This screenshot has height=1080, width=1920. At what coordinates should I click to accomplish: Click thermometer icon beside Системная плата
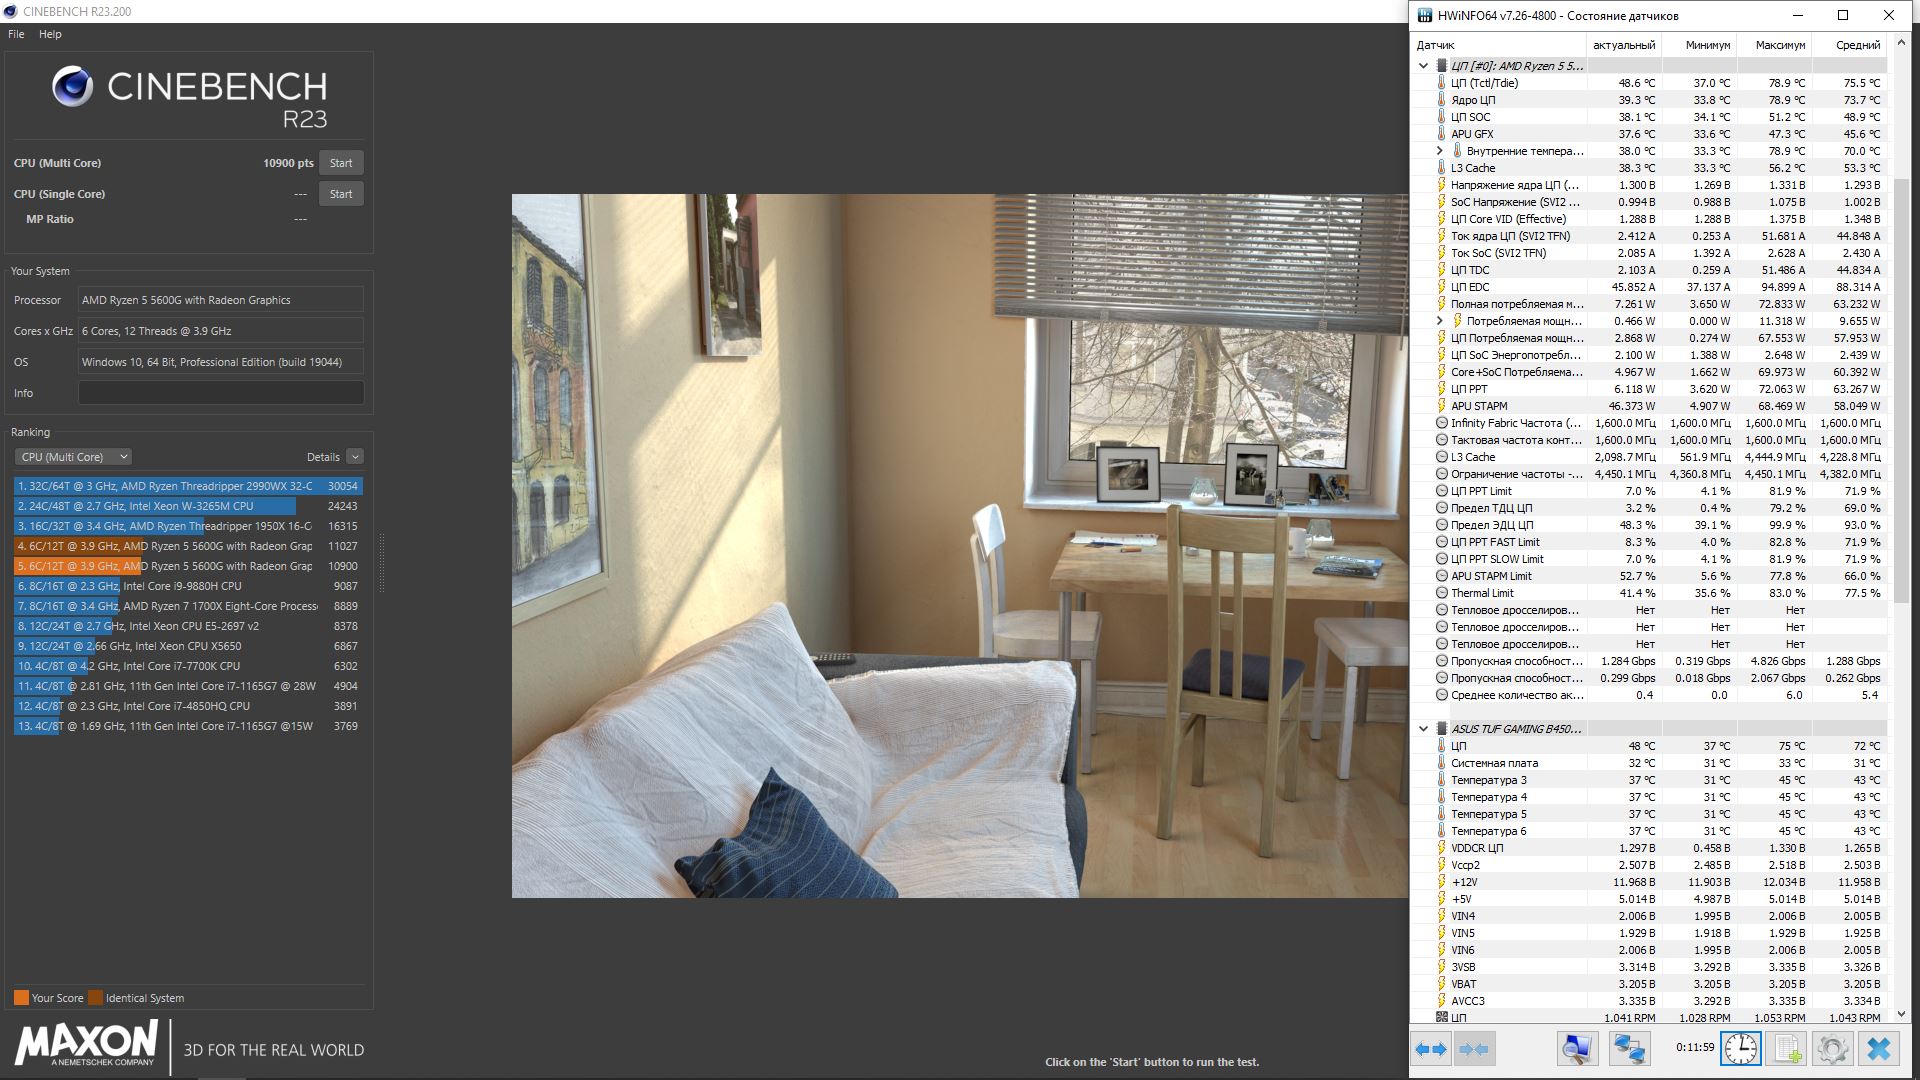[1442, 763]
